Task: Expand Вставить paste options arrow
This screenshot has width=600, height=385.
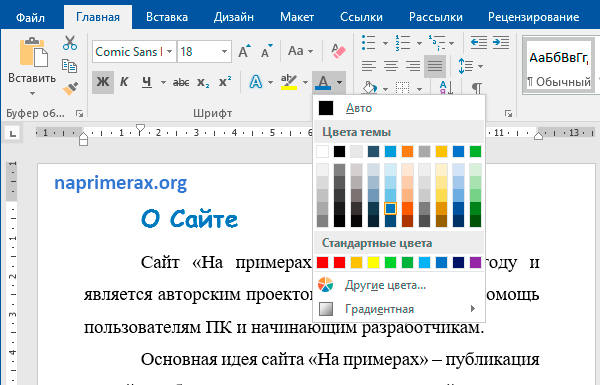Action: point(33,93)
